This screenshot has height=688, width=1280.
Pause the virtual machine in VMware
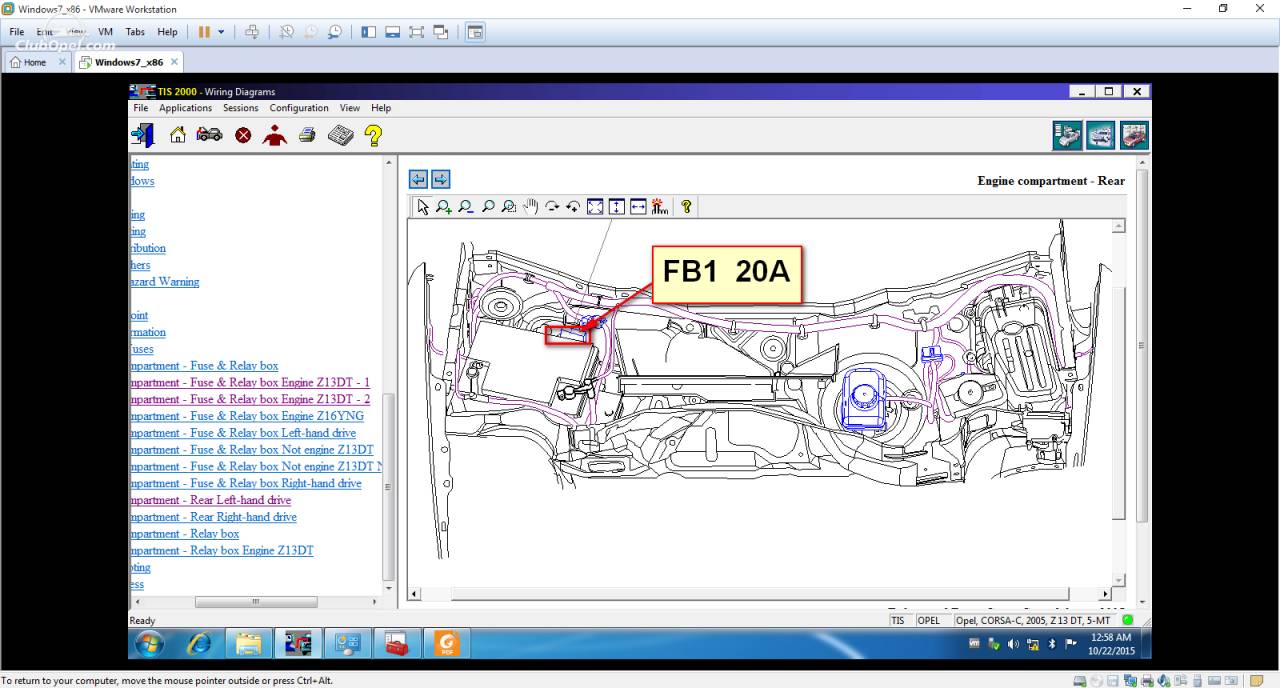click(204, 32)
